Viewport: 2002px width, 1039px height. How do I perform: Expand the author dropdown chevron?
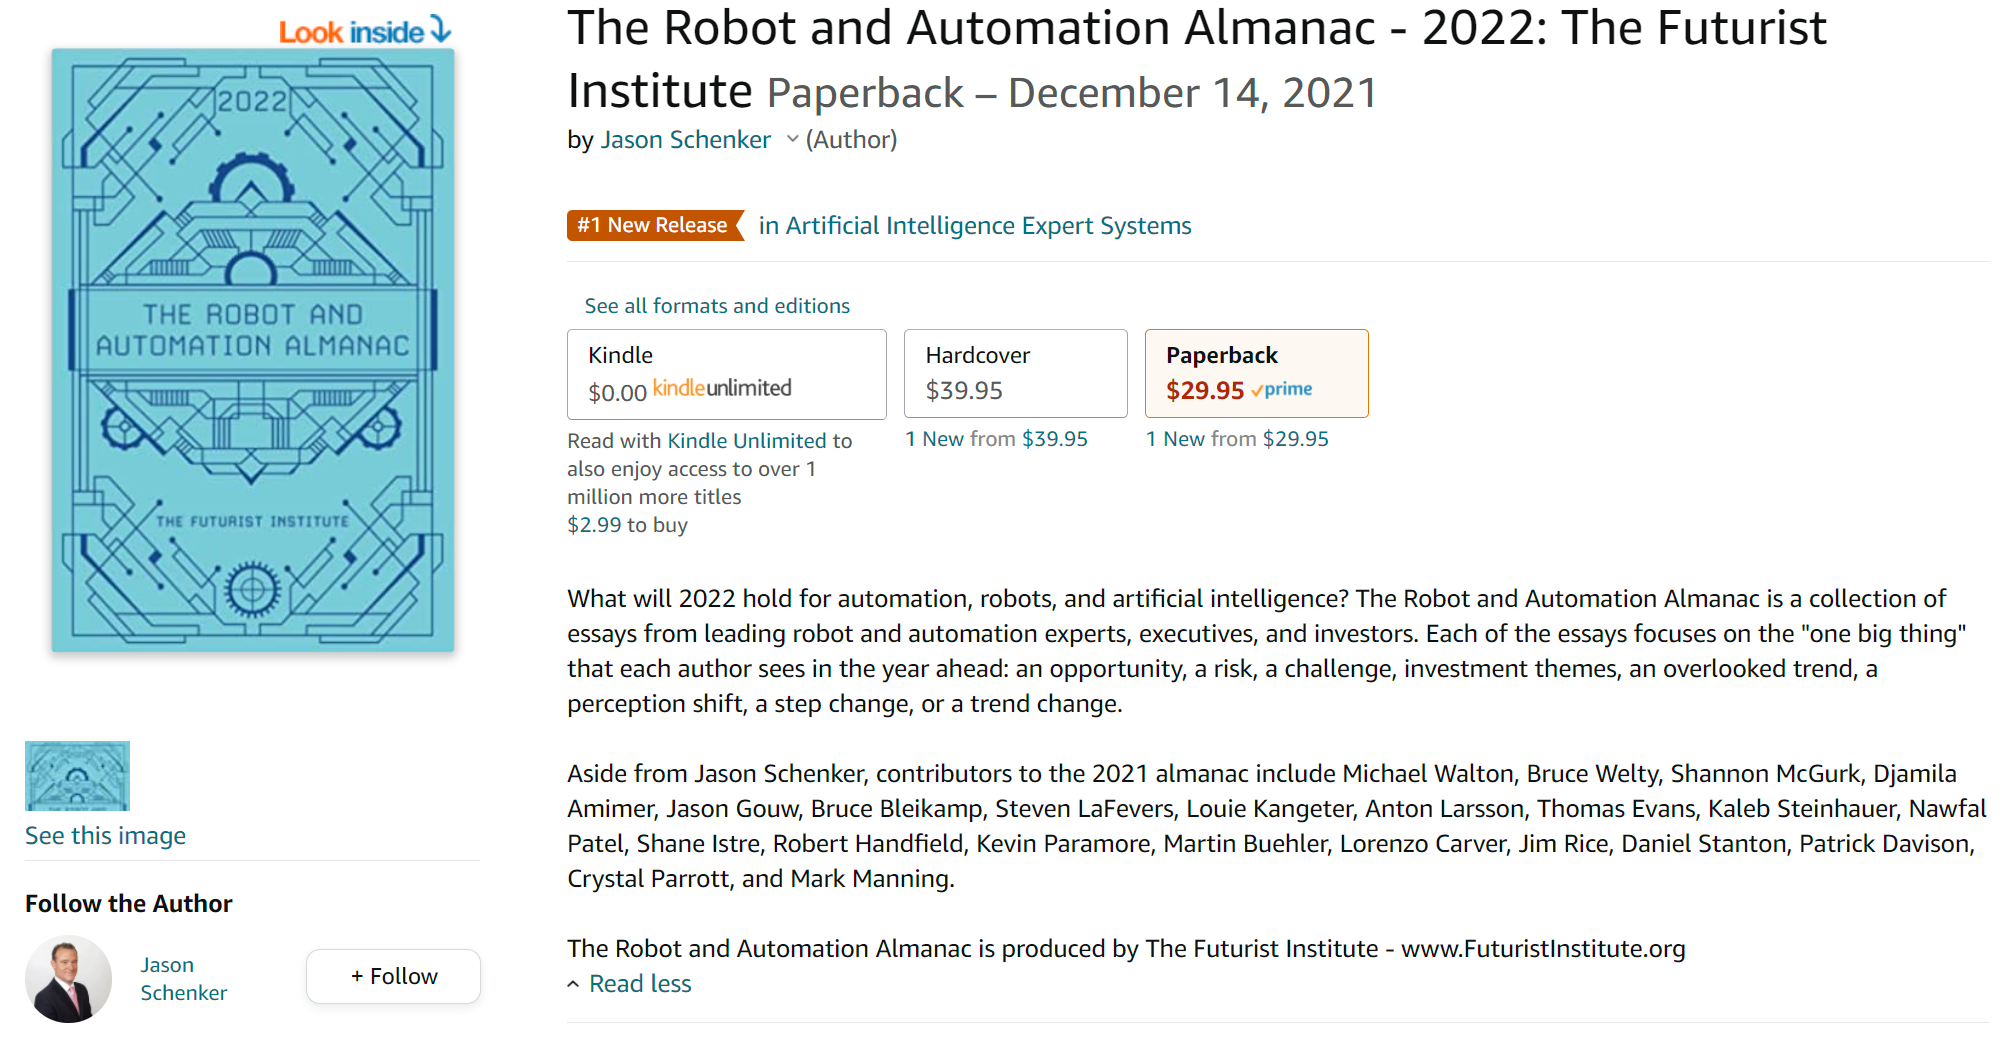pos(792,140)
